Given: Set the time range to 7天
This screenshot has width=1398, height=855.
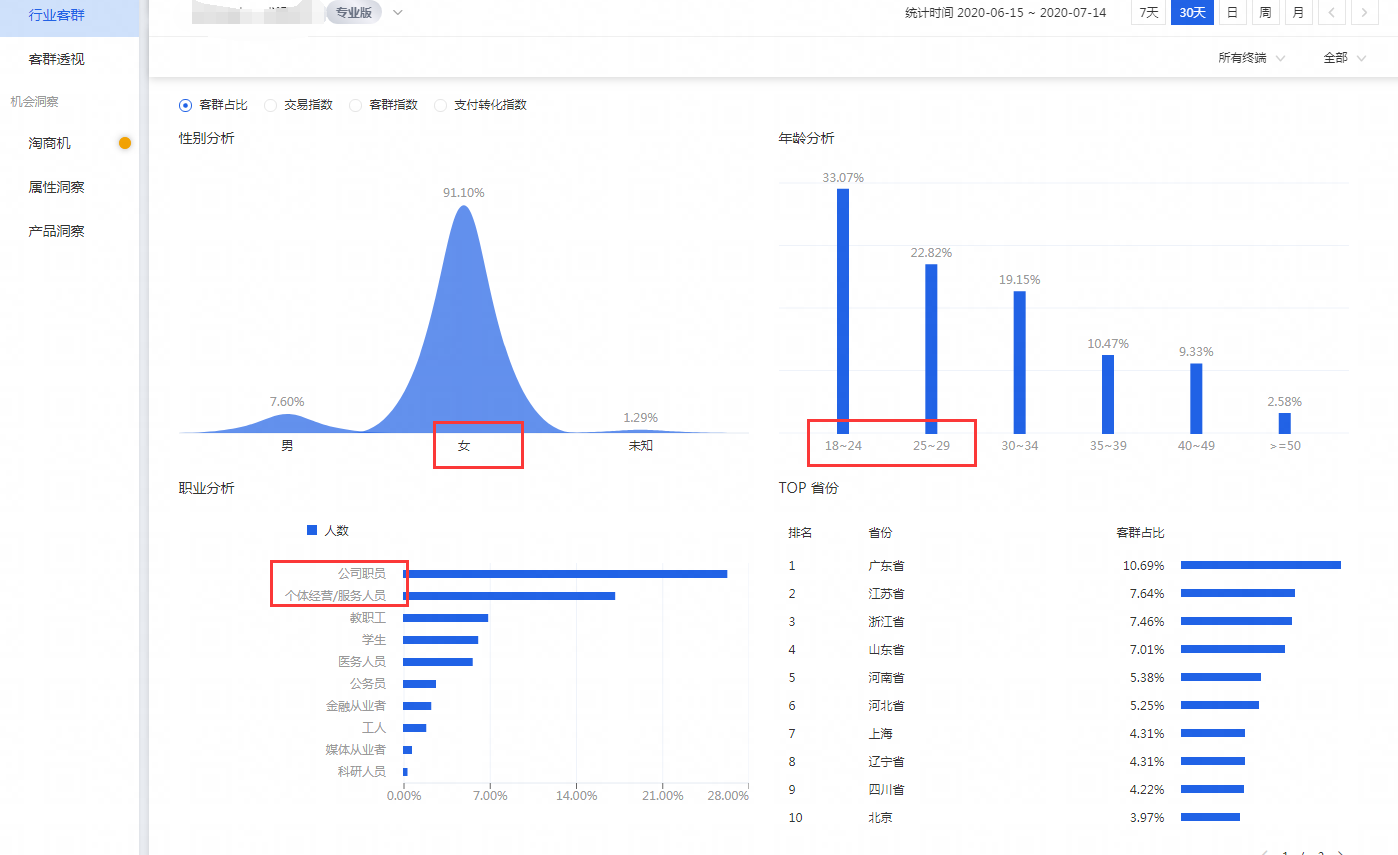Looking at the screenshot, I should point(1148,13).
